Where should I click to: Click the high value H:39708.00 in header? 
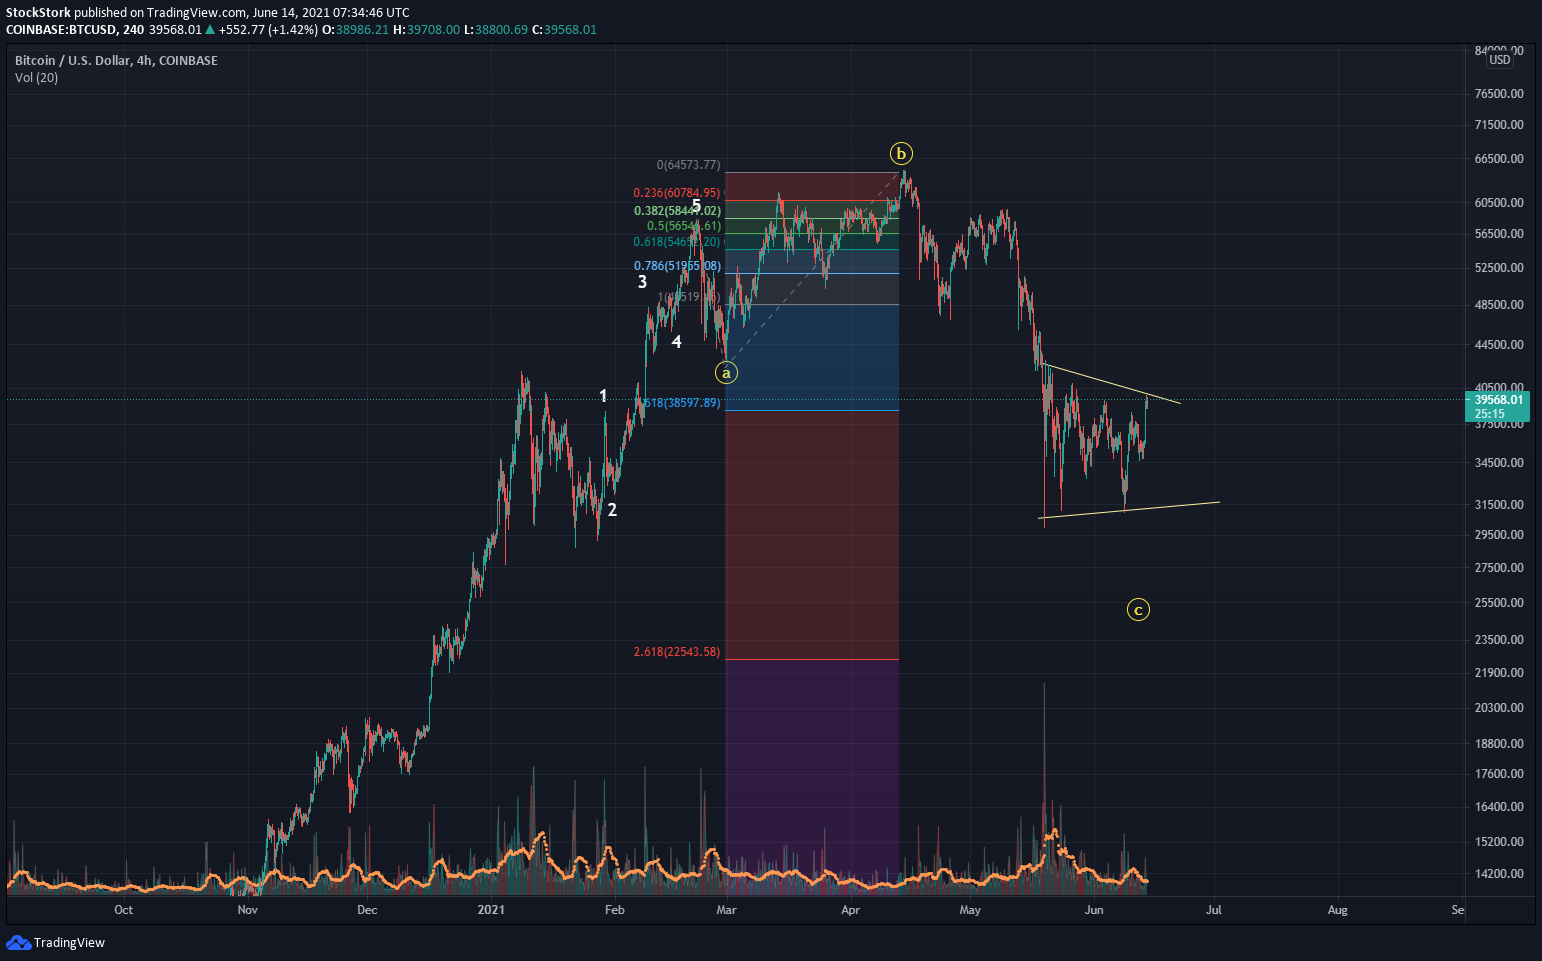click(426, 30)
